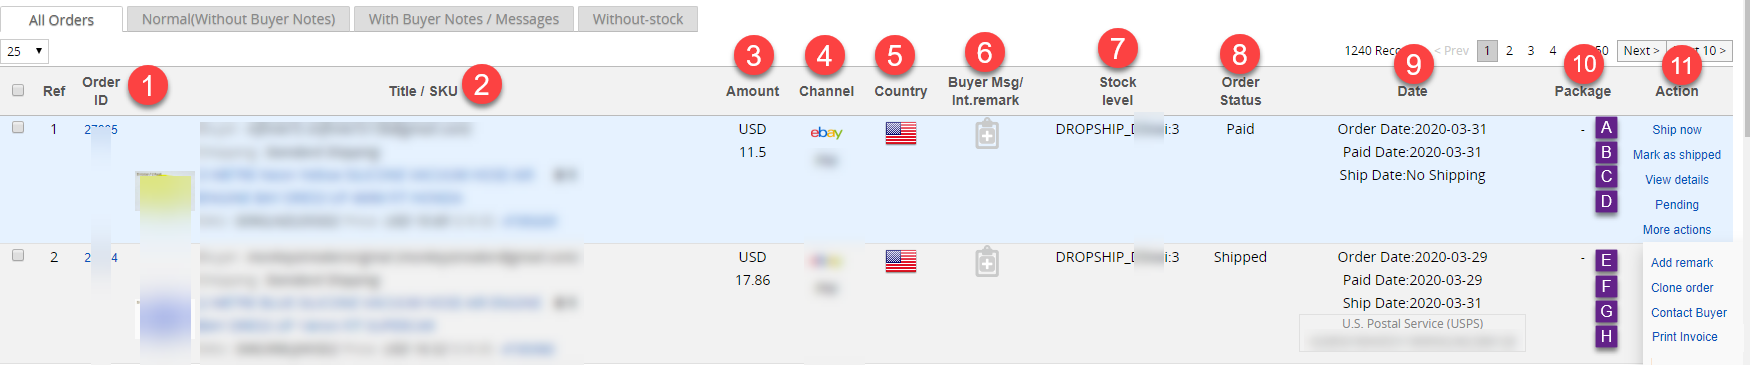This screenshot has width=1750, height=365.
Task: Go to page 2 in pagination
Action: [x=1509, y=51]
